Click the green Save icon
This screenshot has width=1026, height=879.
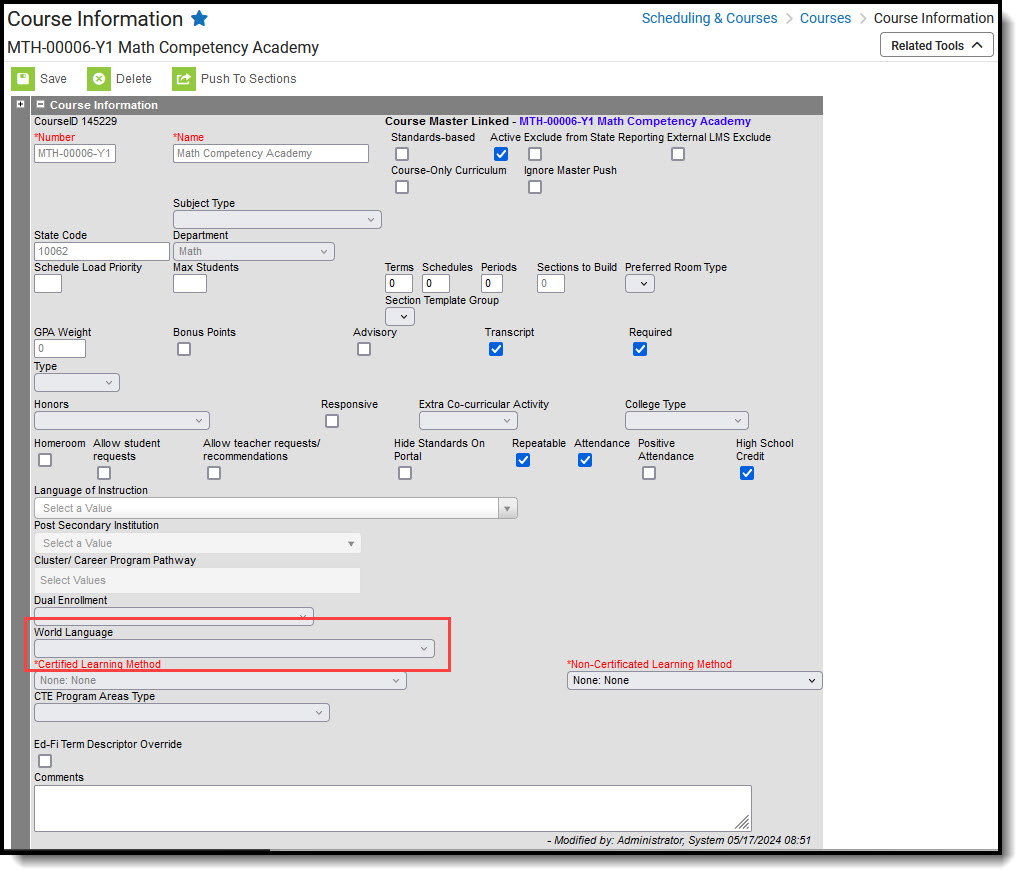(x=23, y=79)
